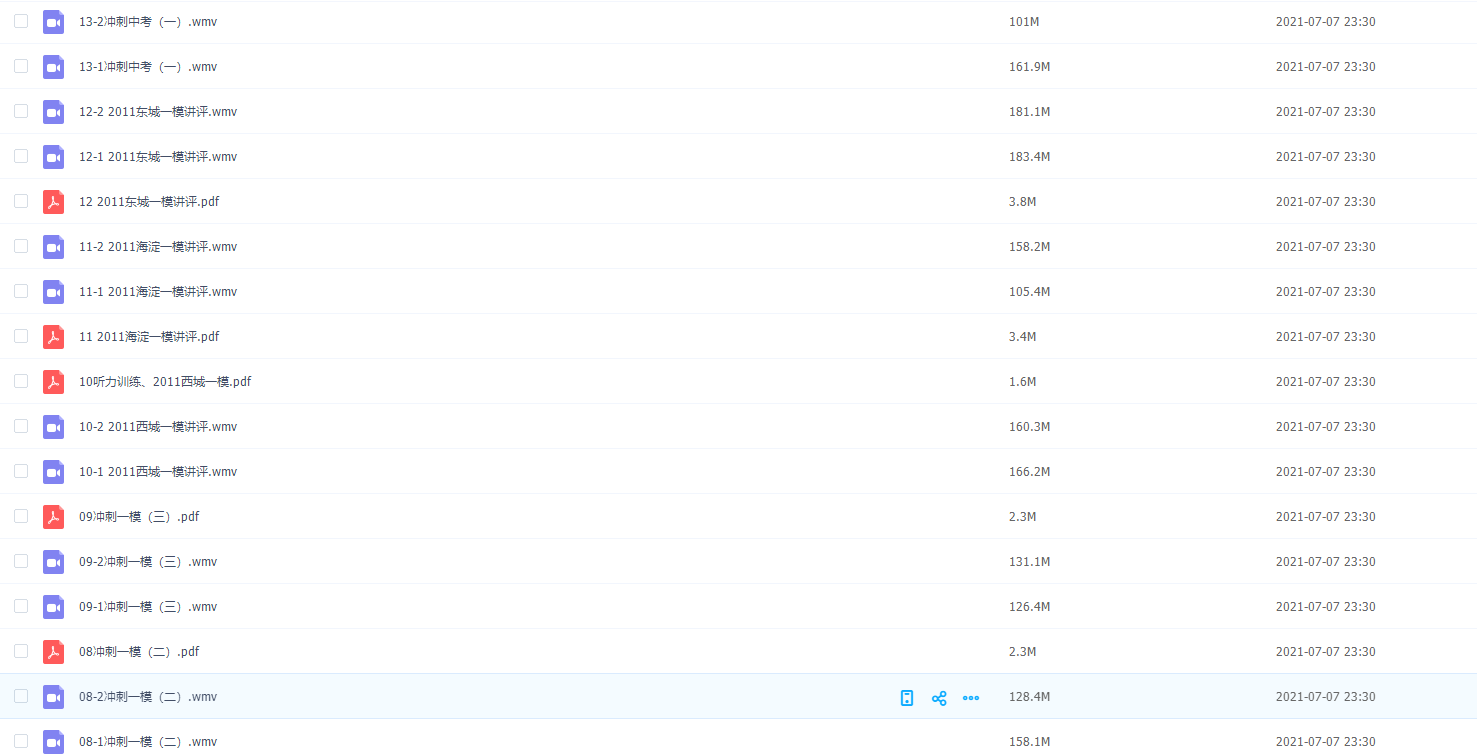Open file 12-2 2011东城一模讲评.wmv

coord(158,112)
